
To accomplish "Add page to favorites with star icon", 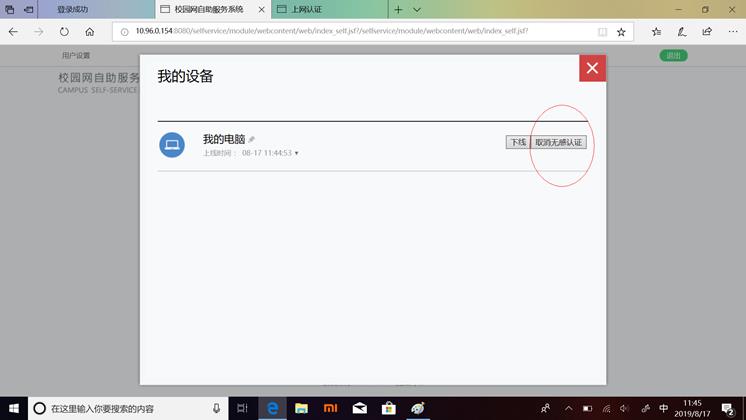I will click(621, 32).
